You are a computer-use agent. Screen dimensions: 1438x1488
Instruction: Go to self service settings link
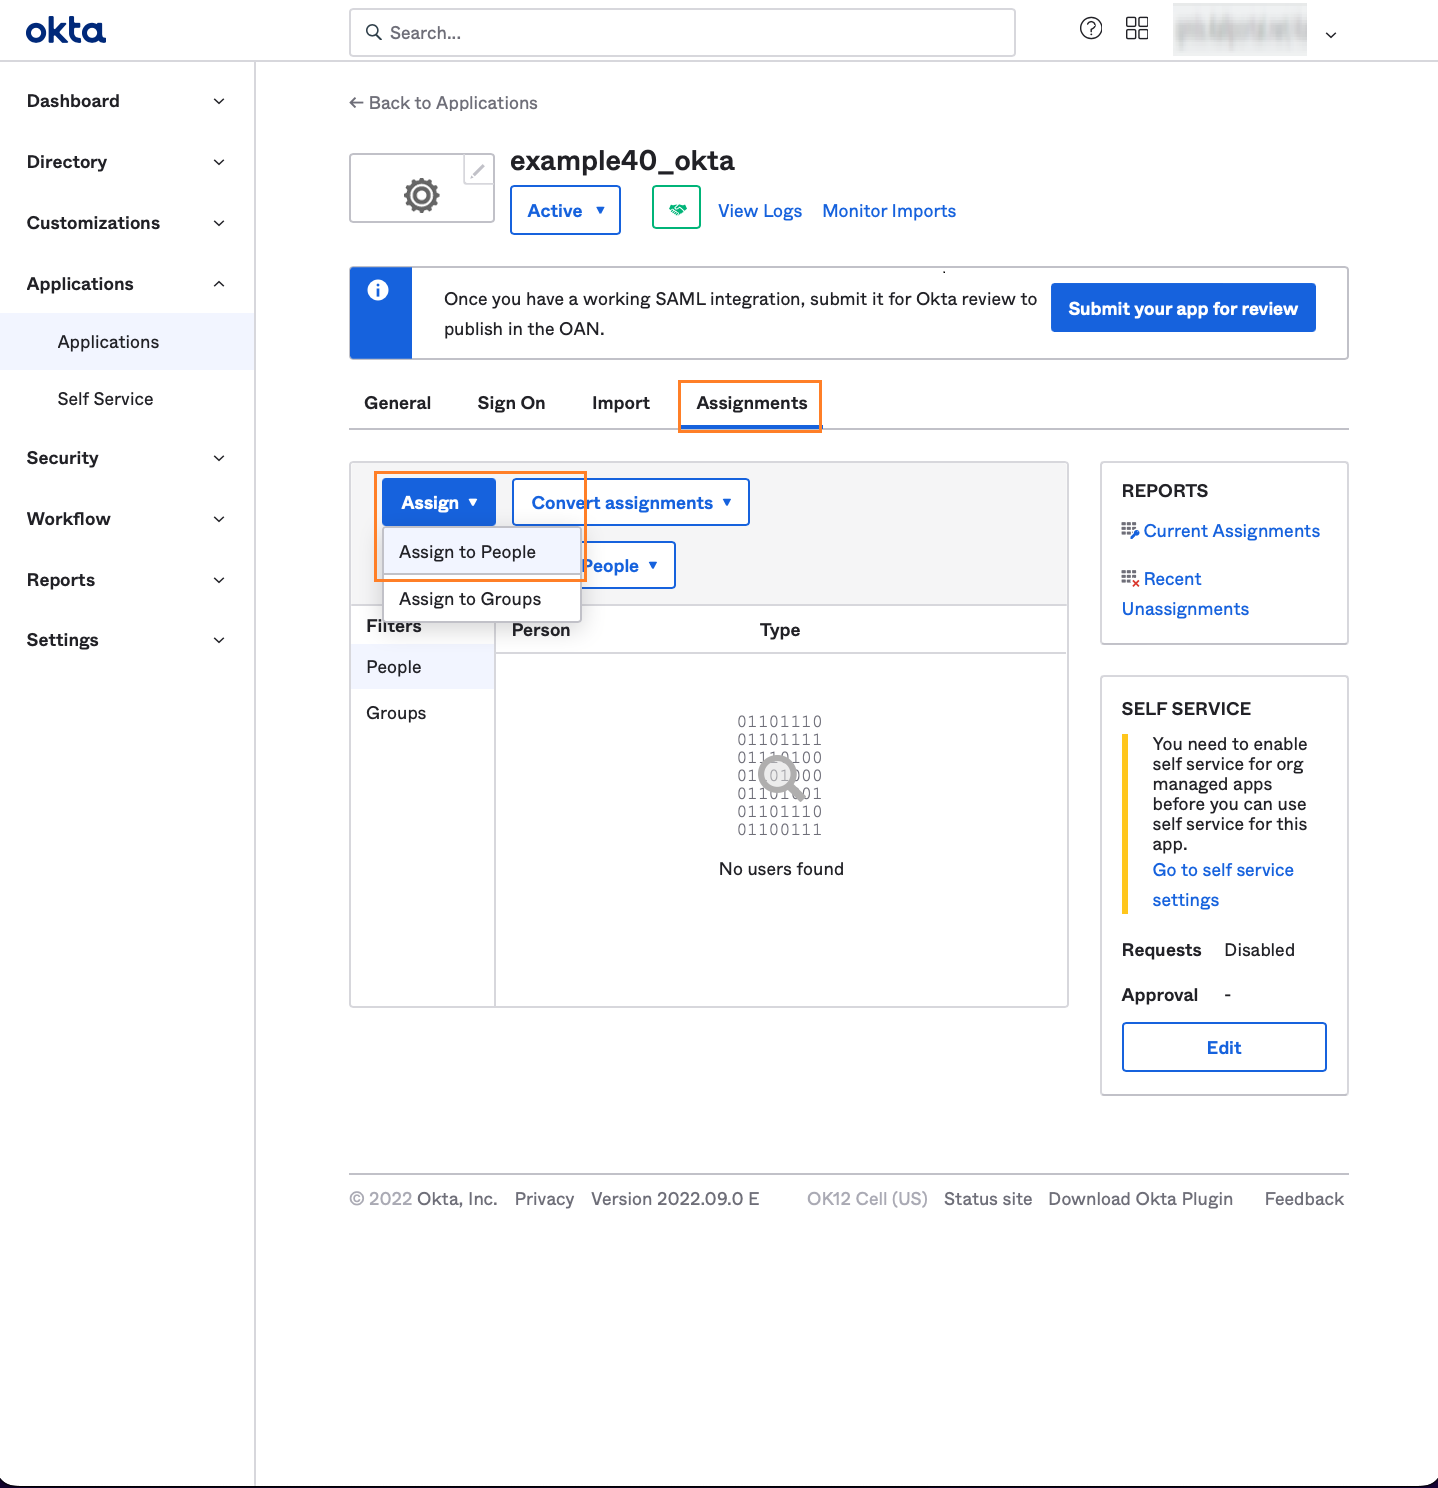[x=1223, y=885]
